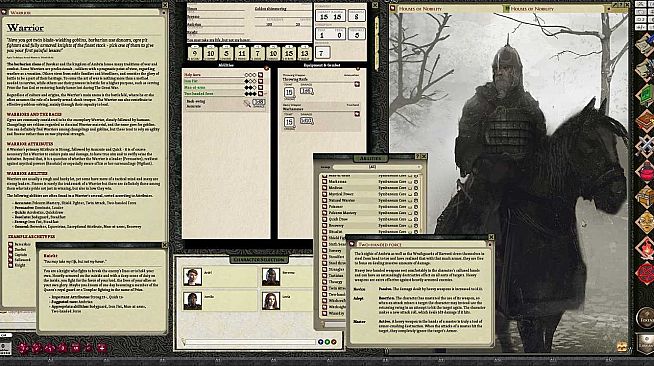This screenshot has height=366, width=654.
Task: Select the Polearm entry in Abilities list
Action: [x=336, y=207]
